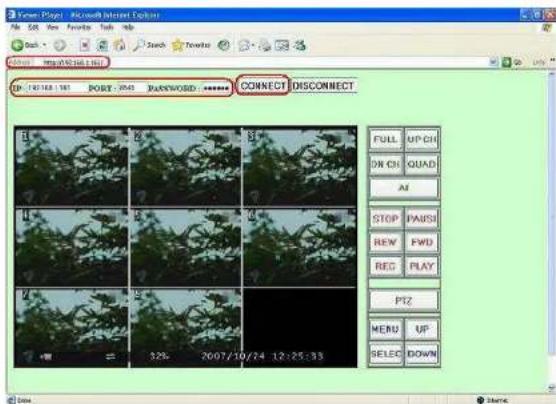Click the UP CH channel button
The height and width of the screenshot is (404, 556).
(422, 139)
